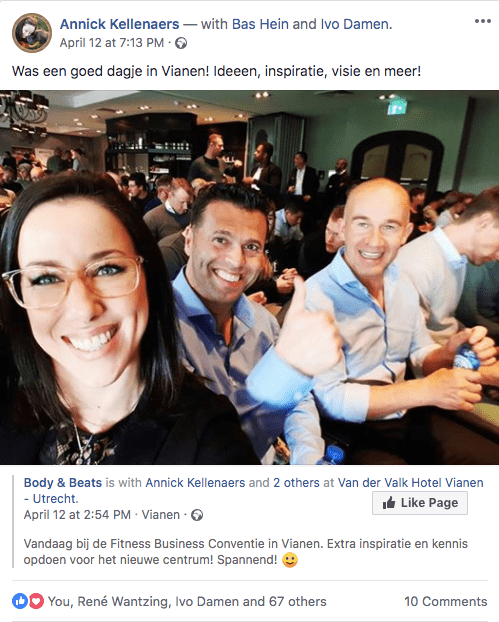
Task: Click the thumbs-up icon on Like Page
Action: pos(389,503)
